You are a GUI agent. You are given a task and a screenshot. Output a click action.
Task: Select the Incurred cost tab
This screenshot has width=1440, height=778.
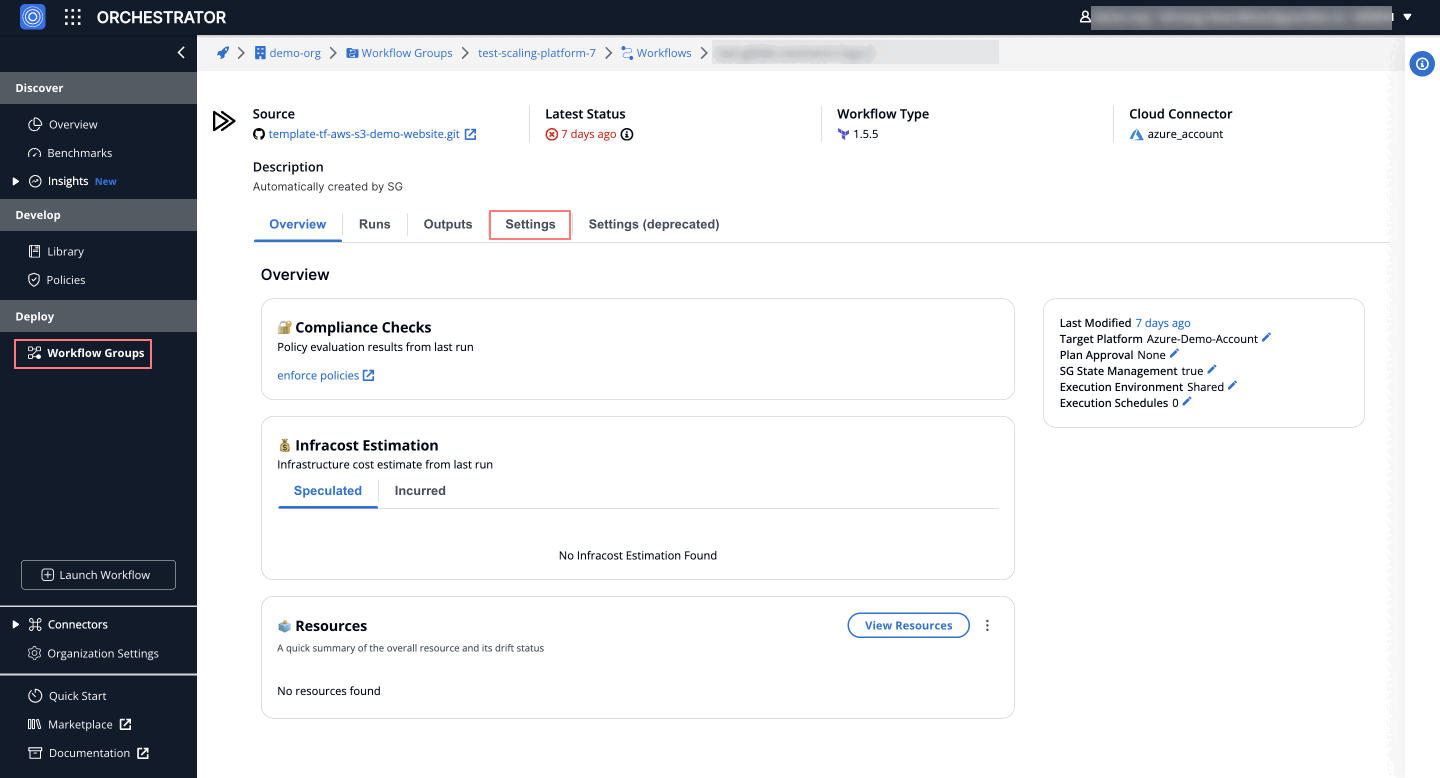click(420, 491)
